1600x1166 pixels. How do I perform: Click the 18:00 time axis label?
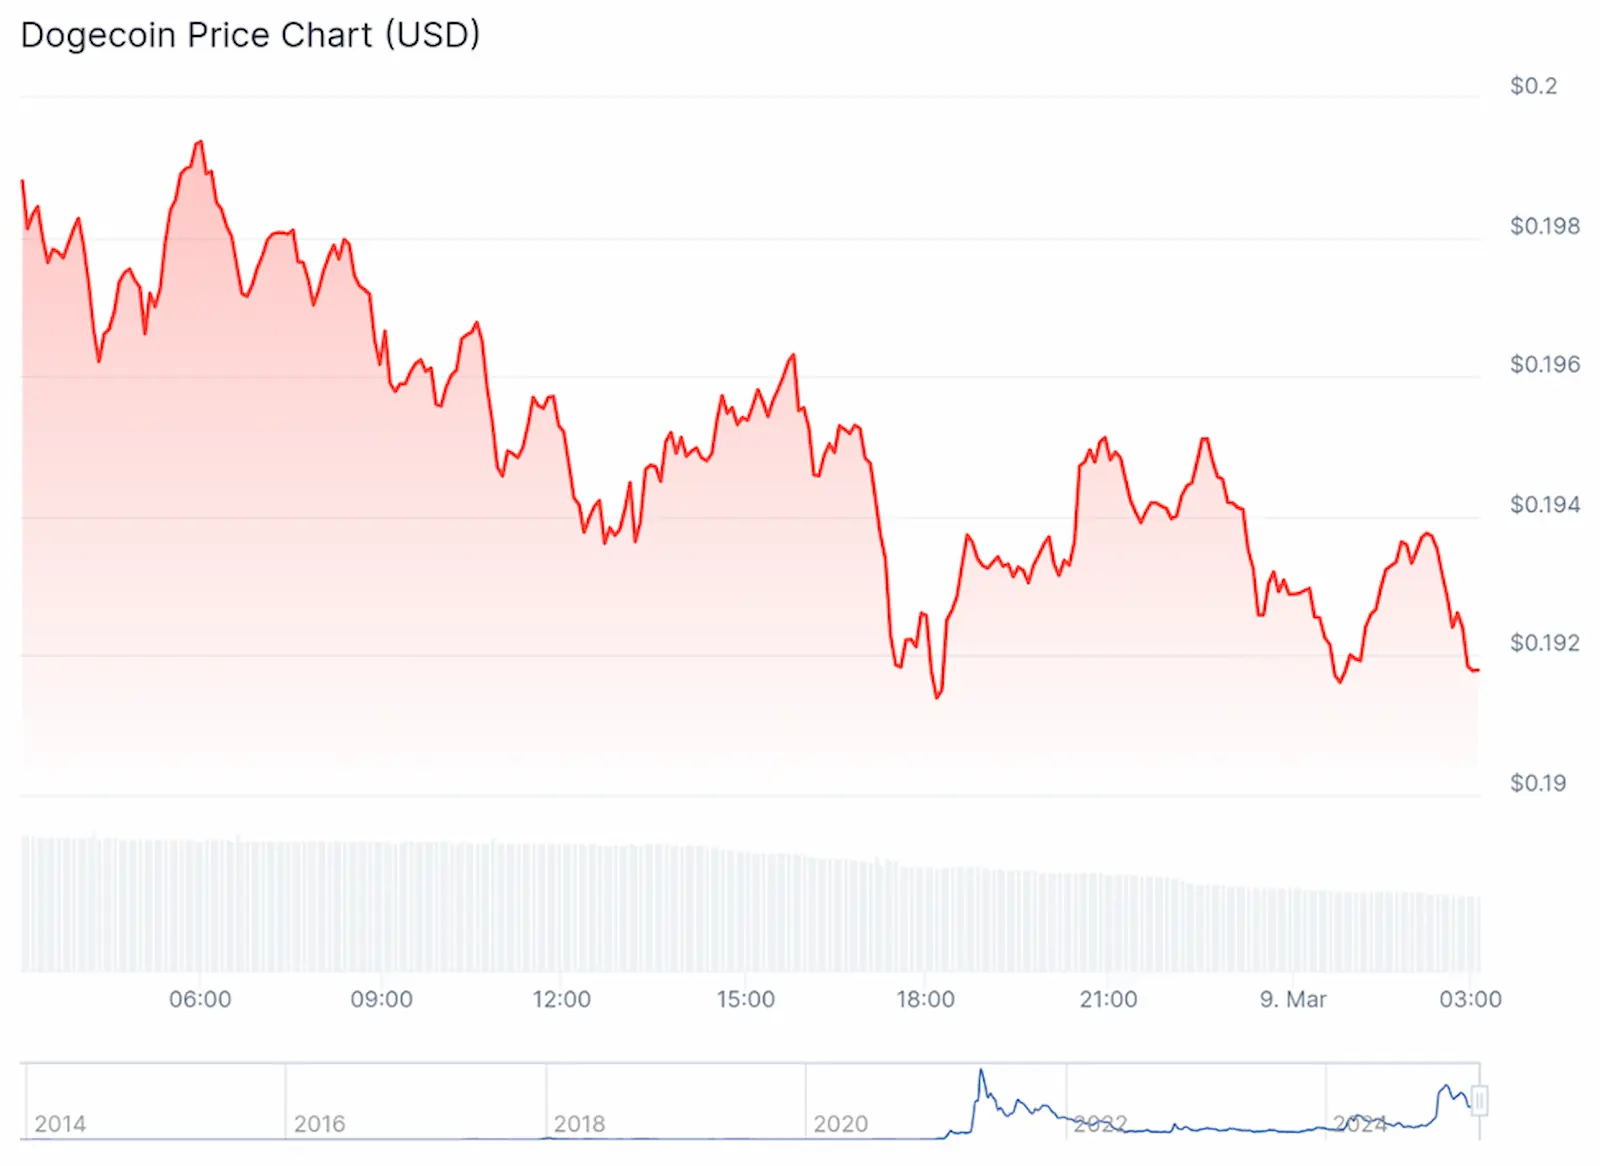click(x=925, y=999)
